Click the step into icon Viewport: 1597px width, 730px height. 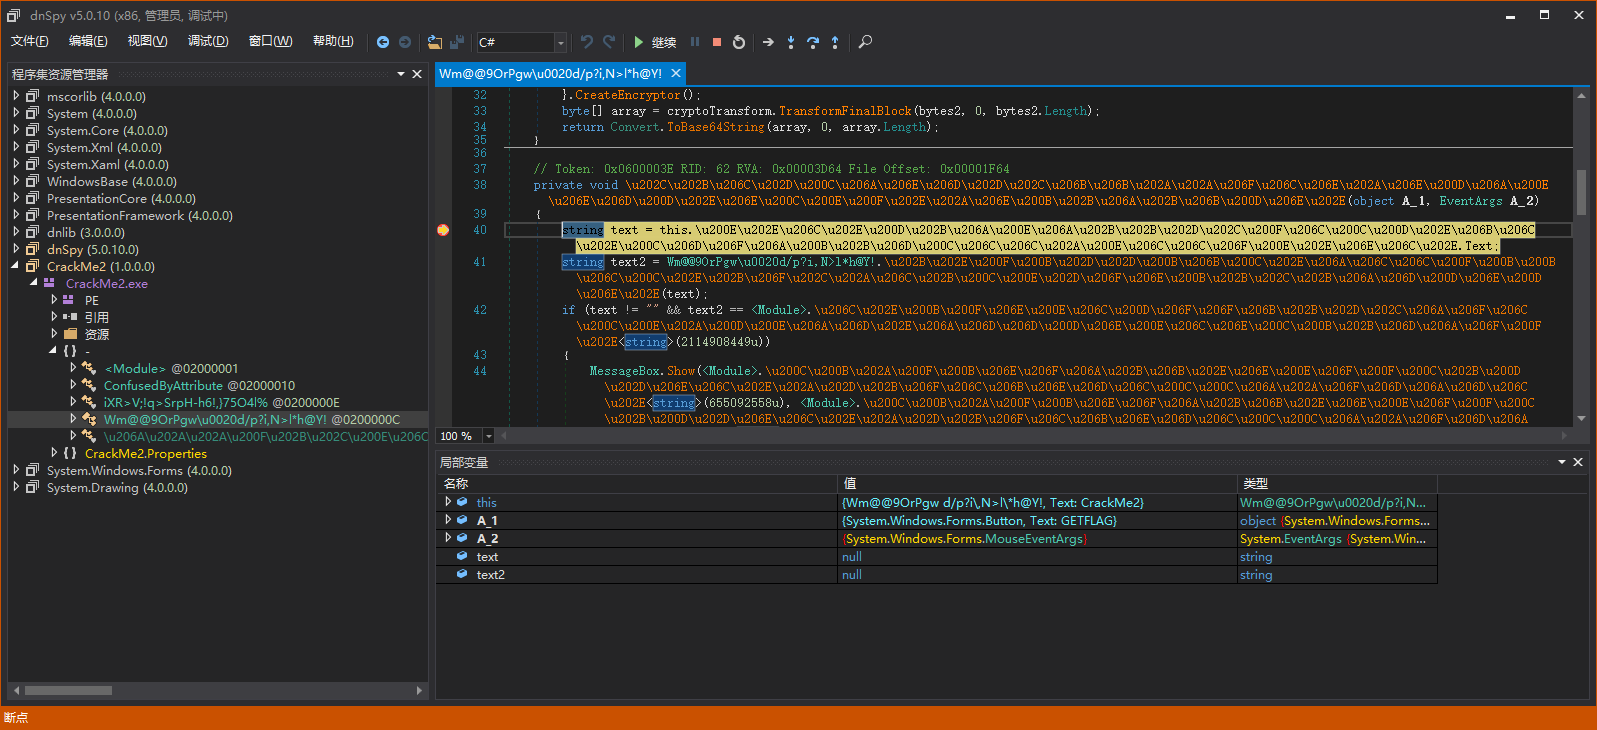(790, 42)
